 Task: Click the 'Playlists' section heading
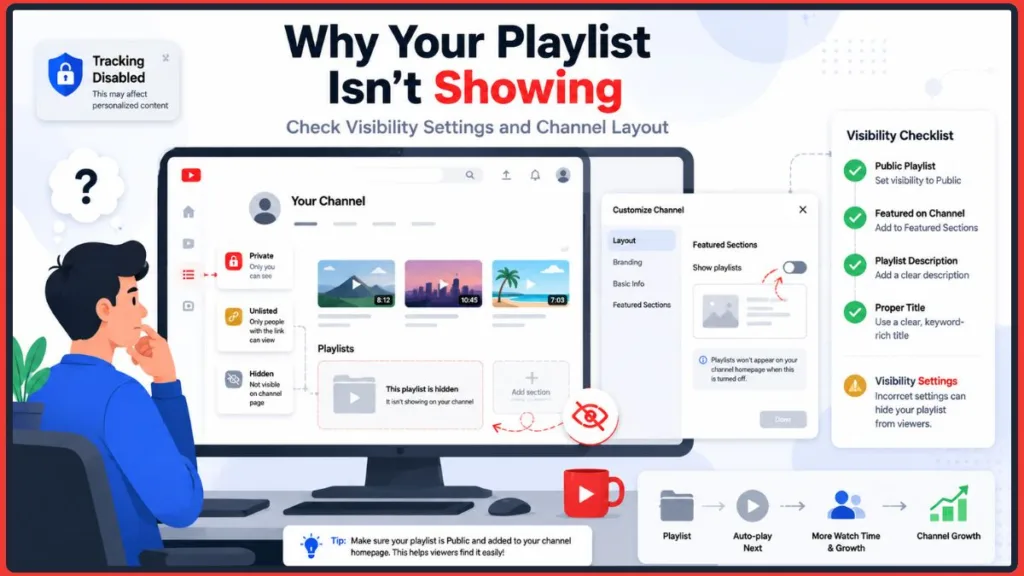coord(336,349)
